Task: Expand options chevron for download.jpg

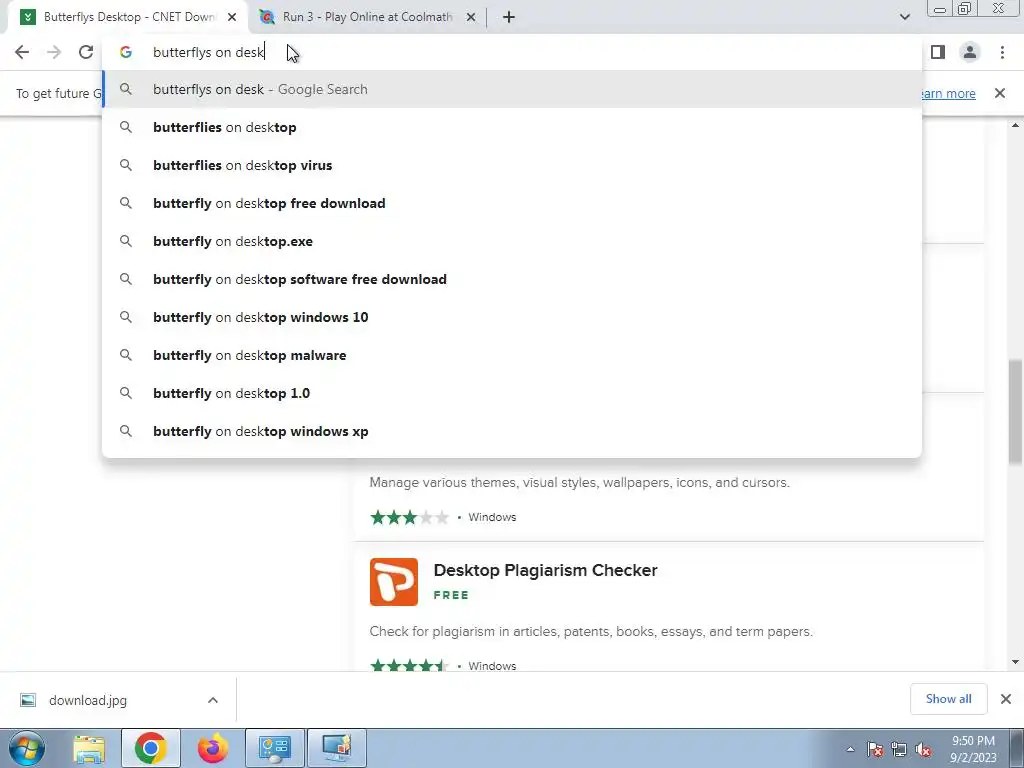Action: pyautogui.click(x=213, y=700)
